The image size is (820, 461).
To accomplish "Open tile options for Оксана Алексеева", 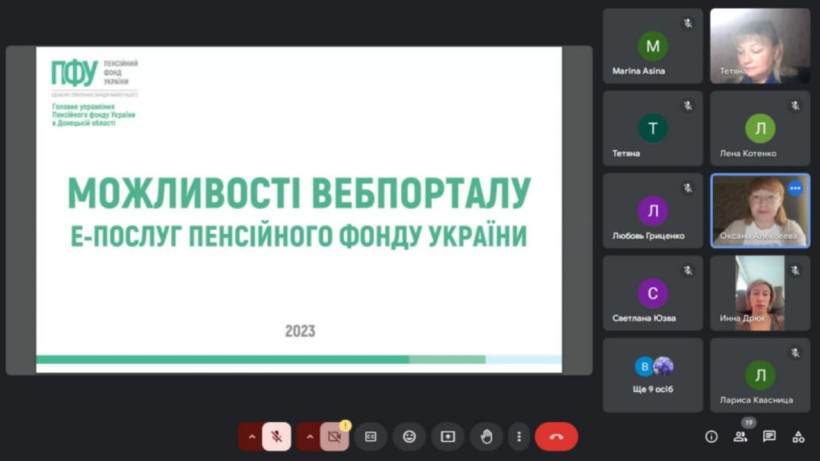I will point(795,188).
